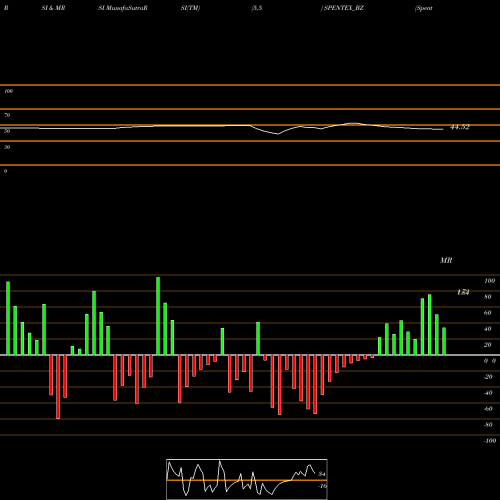The width and height of the screenshot is (500, 500).
Task: Click the MR scale label 40
Action: (x=488, y=329)
